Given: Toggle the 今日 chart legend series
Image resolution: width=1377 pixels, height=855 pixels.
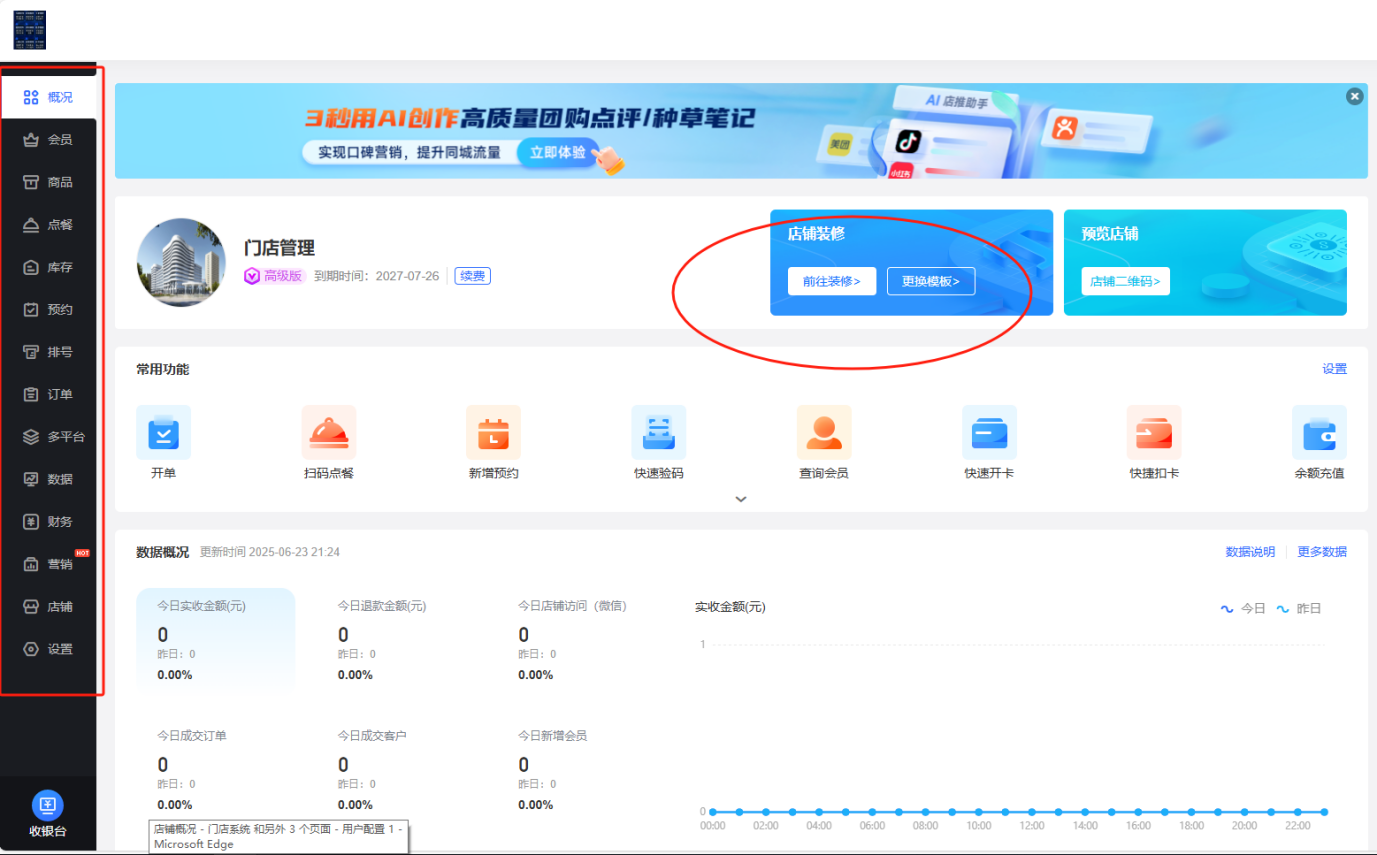Looking at the screenshot, I should 1243,608.
